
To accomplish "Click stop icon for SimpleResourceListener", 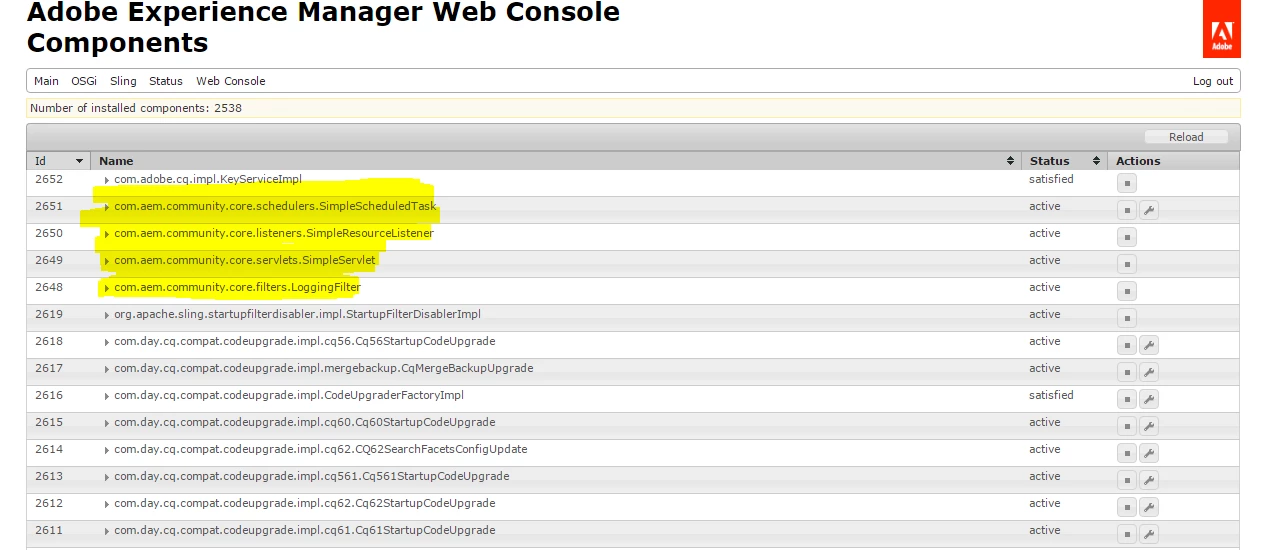I will (1127, 237).
